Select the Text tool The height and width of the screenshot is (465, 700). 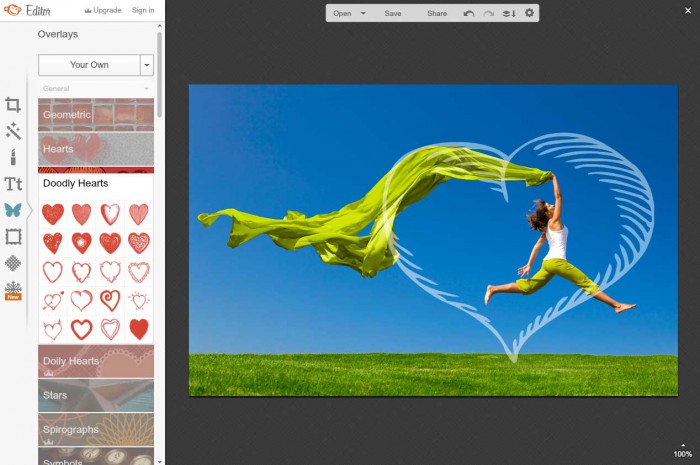click(x=13, y=184)
